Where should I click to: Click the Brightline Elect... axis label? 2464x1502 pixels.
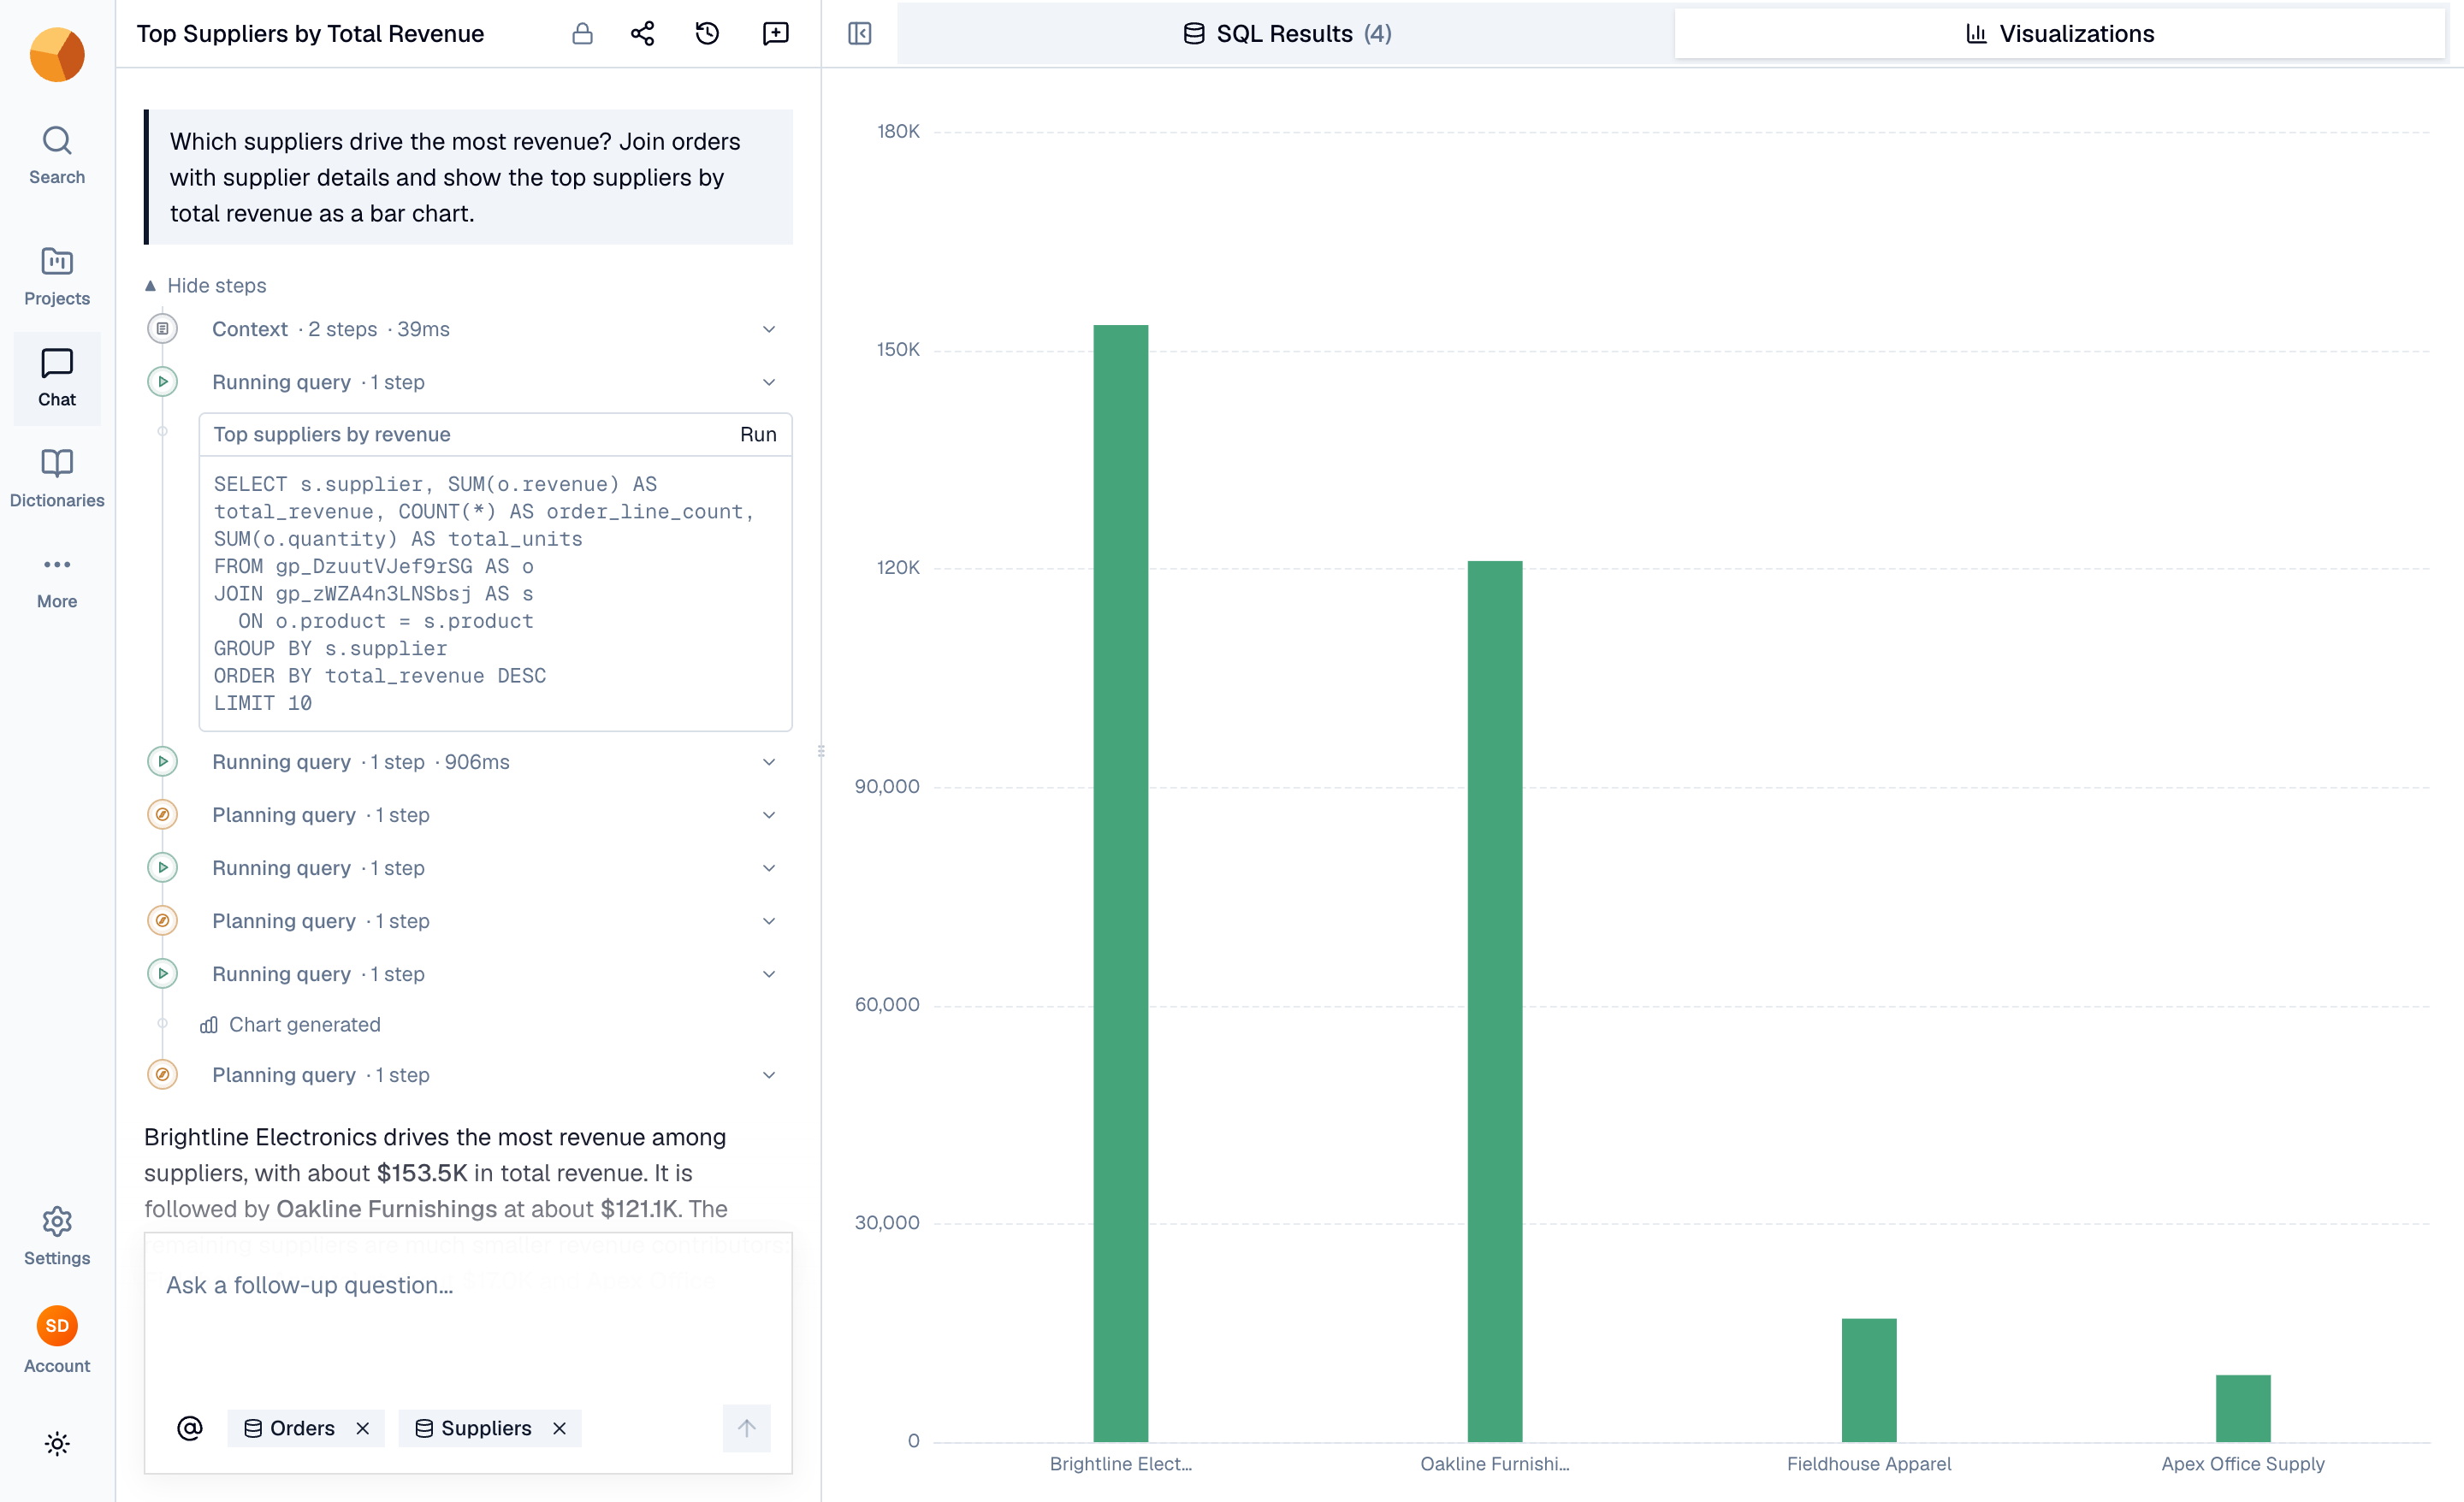(x=1121, y=1464)
